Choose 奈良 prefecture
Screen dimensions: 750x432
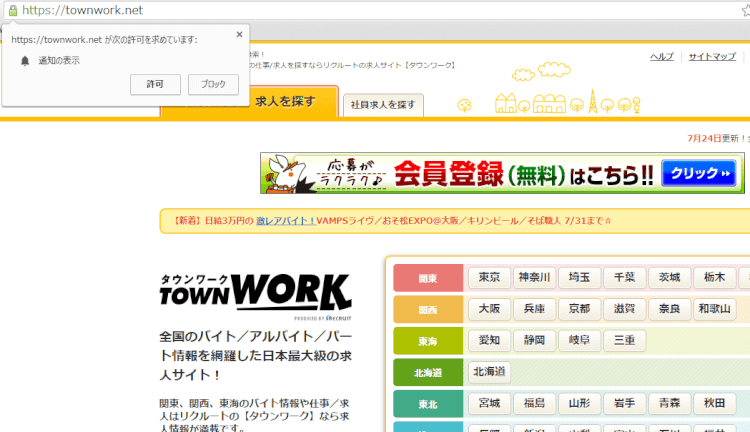click(x=669, y=309)
